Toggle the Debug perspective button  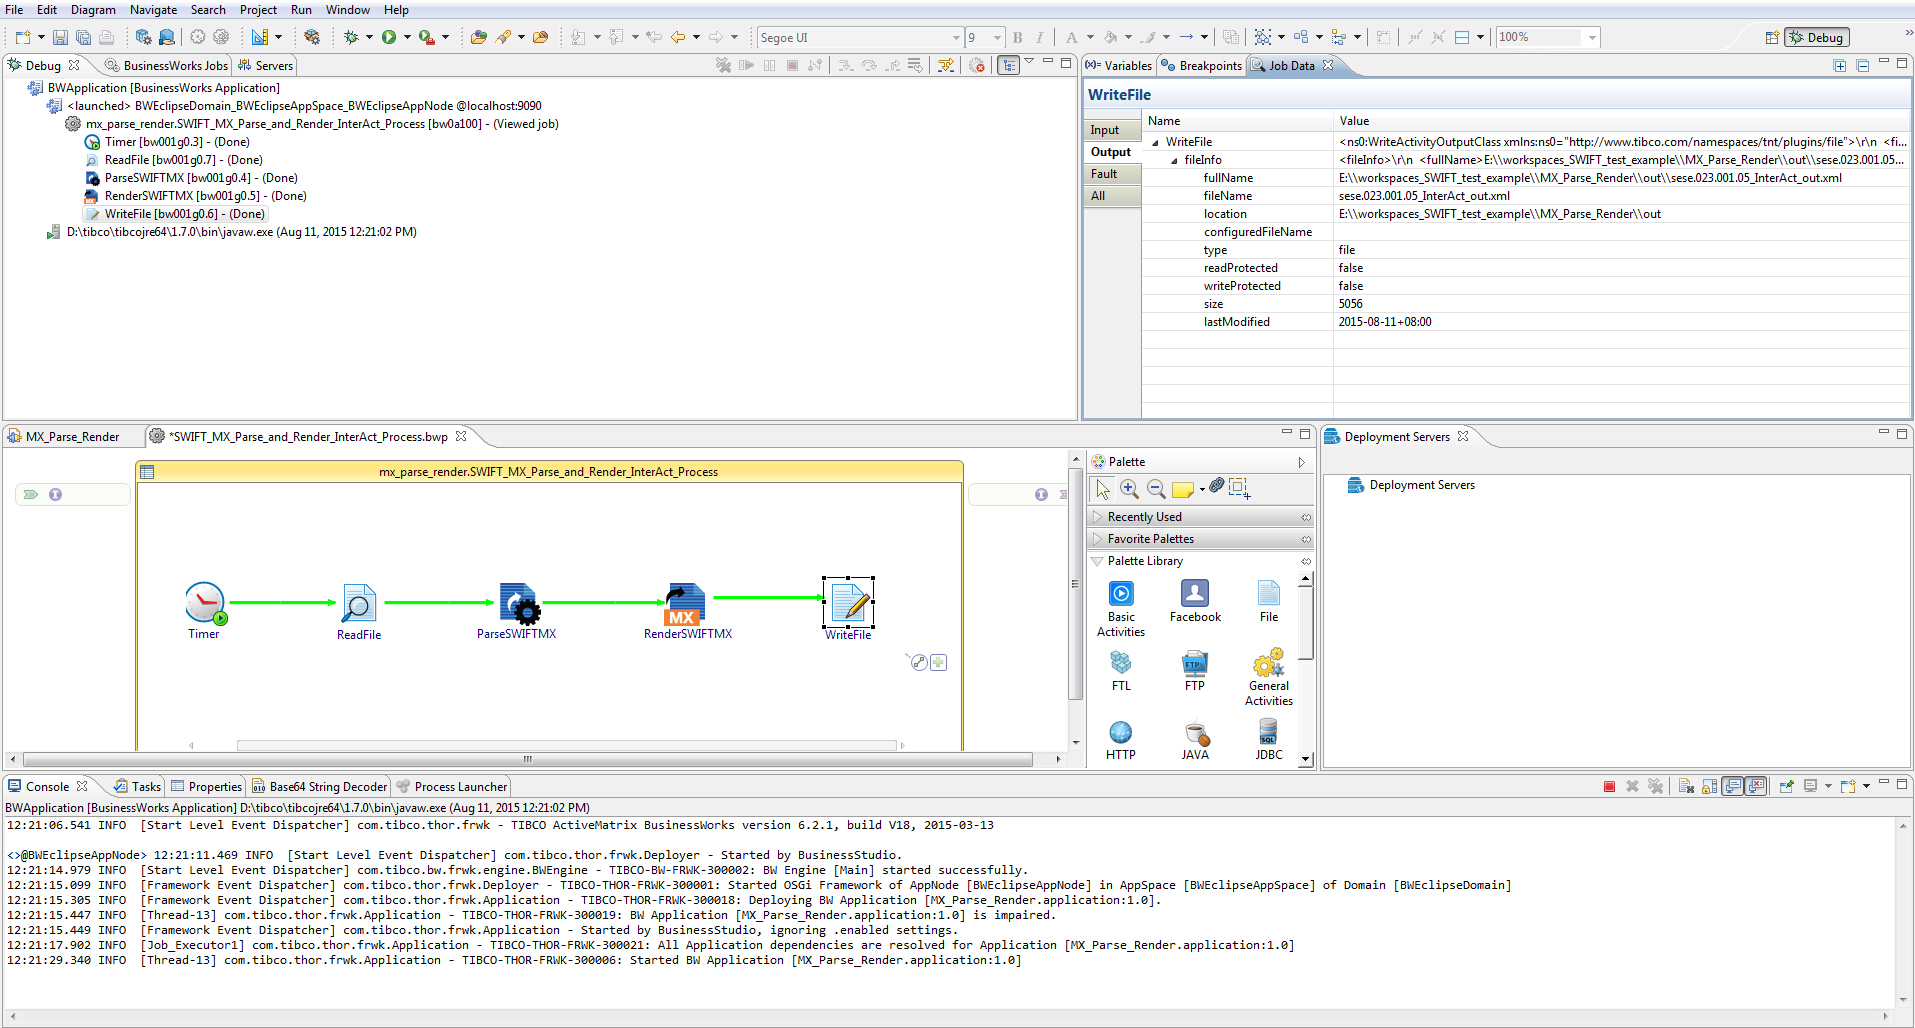1817,37
